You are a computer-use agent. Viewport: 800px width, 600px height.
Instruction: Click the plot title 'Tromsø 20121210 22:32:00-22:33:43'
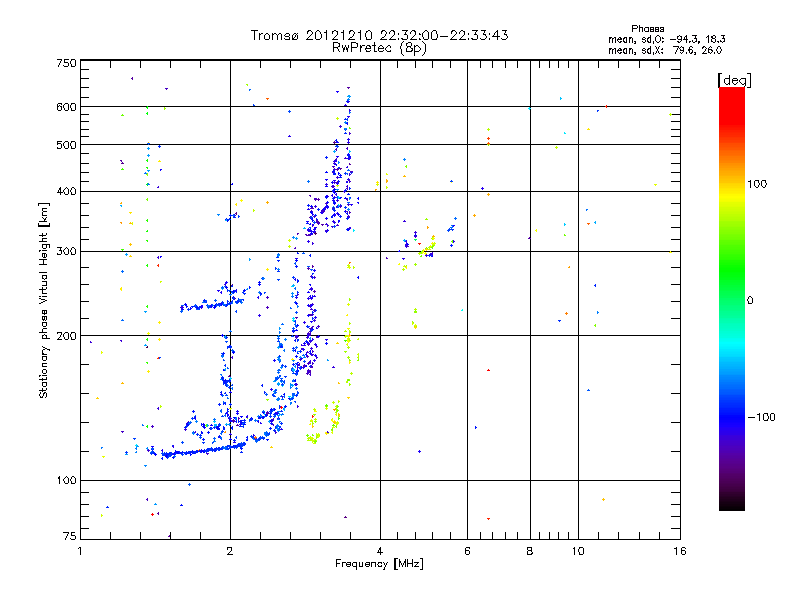[379, 35]
